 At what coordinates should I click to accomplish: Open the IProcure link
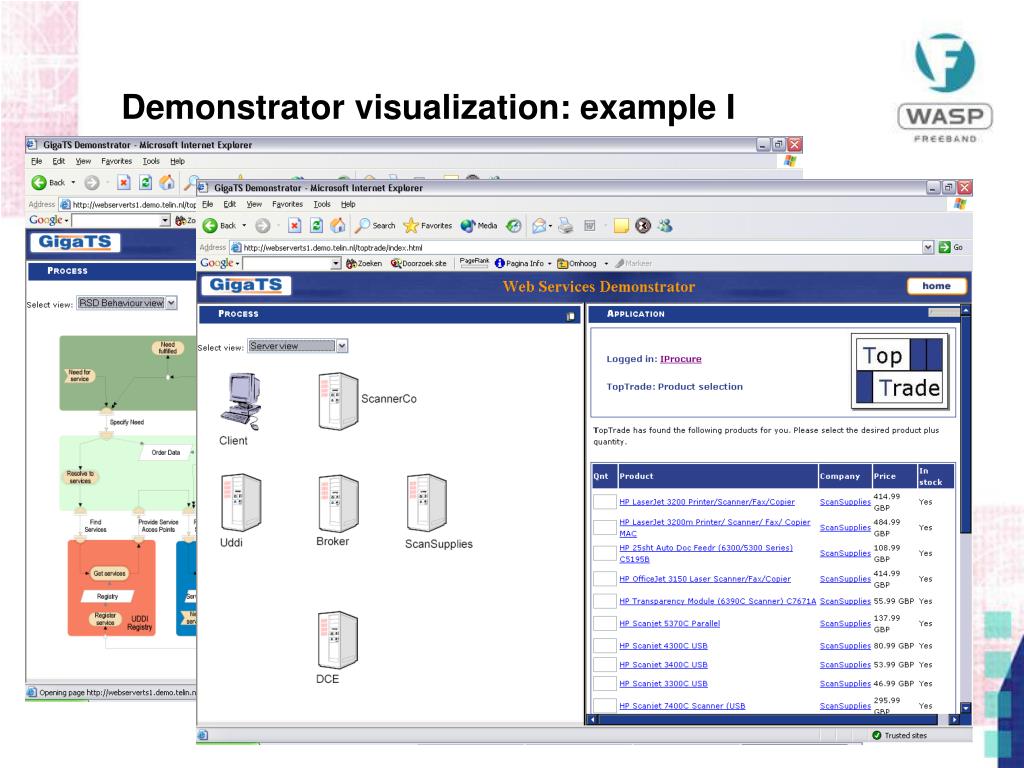coord(680,359)
